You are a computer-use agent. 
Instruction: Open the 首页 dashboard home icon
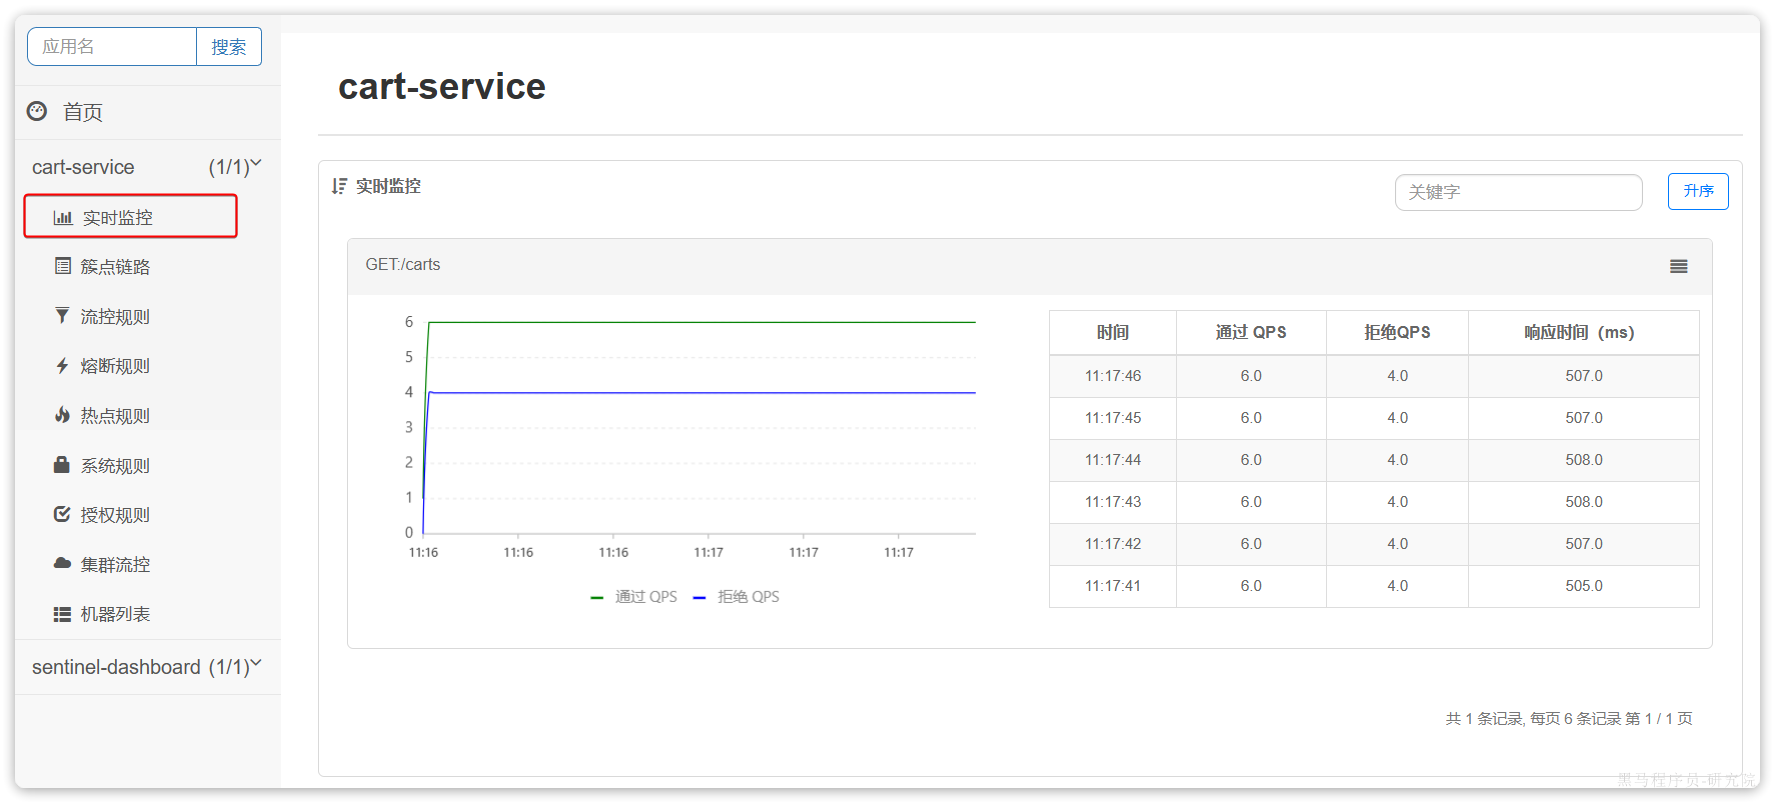coord(37,111)
